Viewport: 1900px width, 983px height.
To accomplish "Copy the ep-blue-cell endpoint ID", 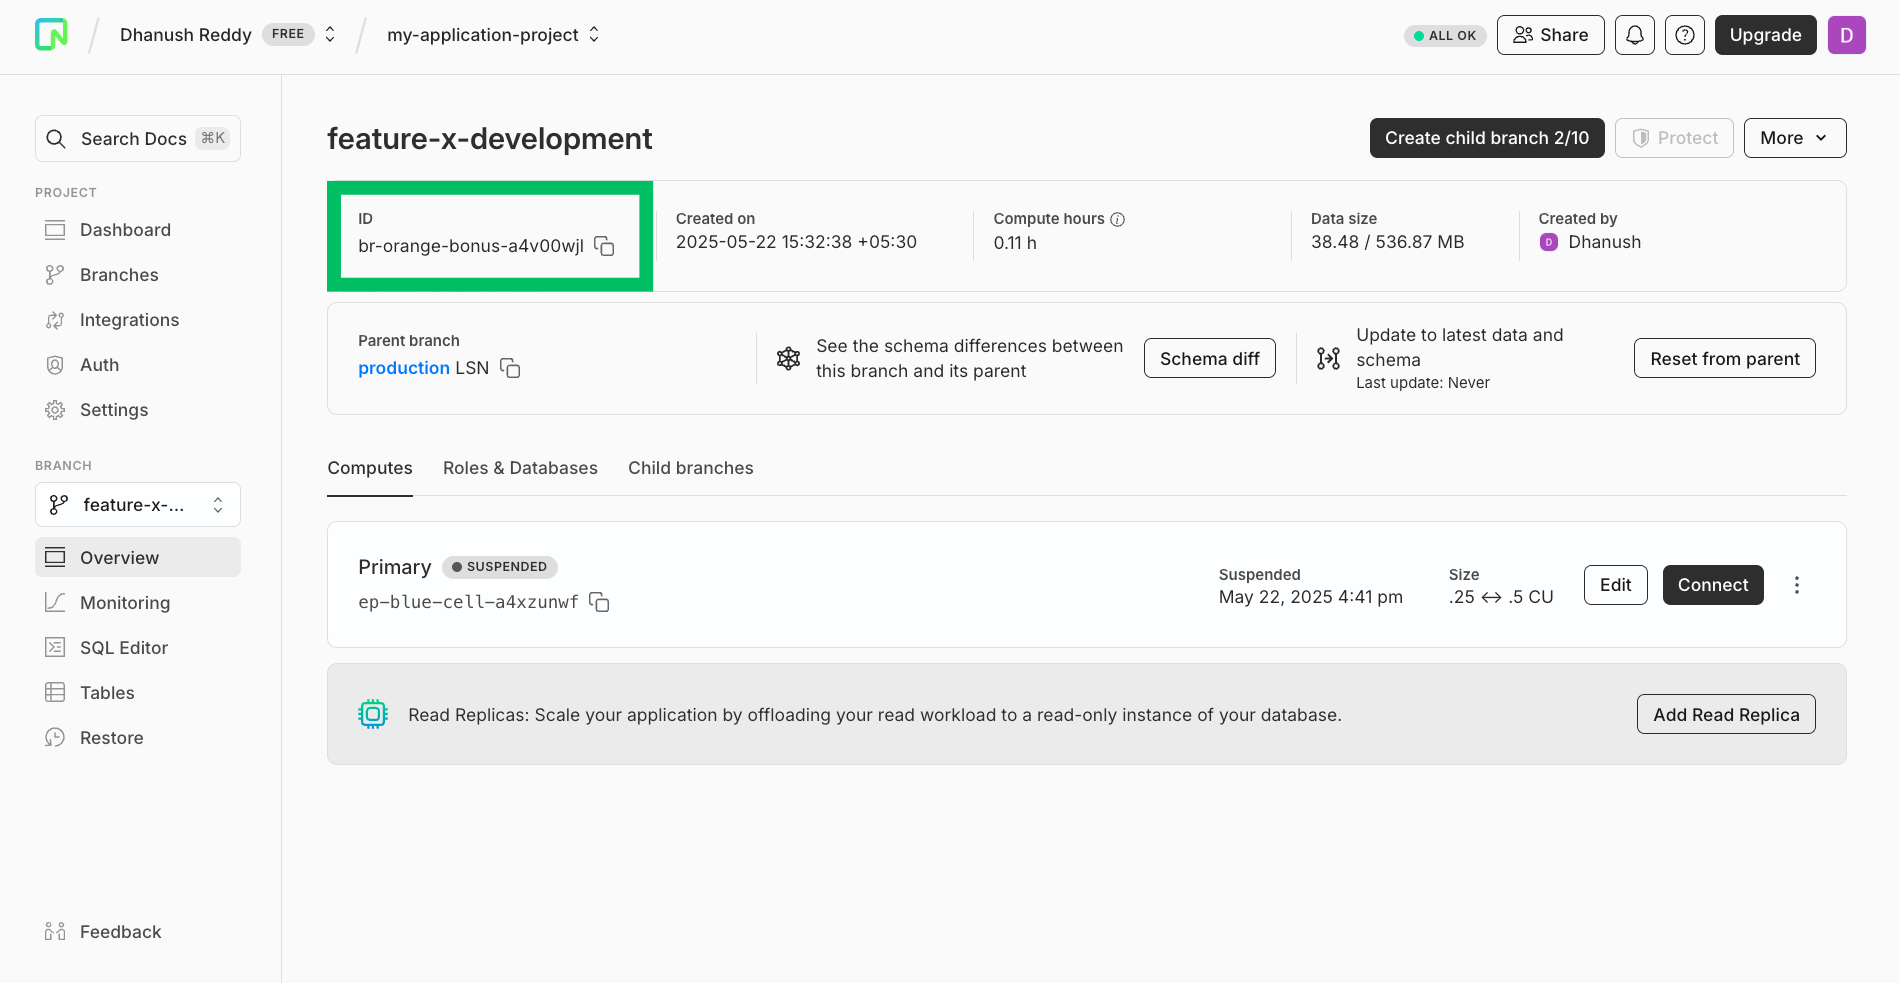I will [599, 602].
